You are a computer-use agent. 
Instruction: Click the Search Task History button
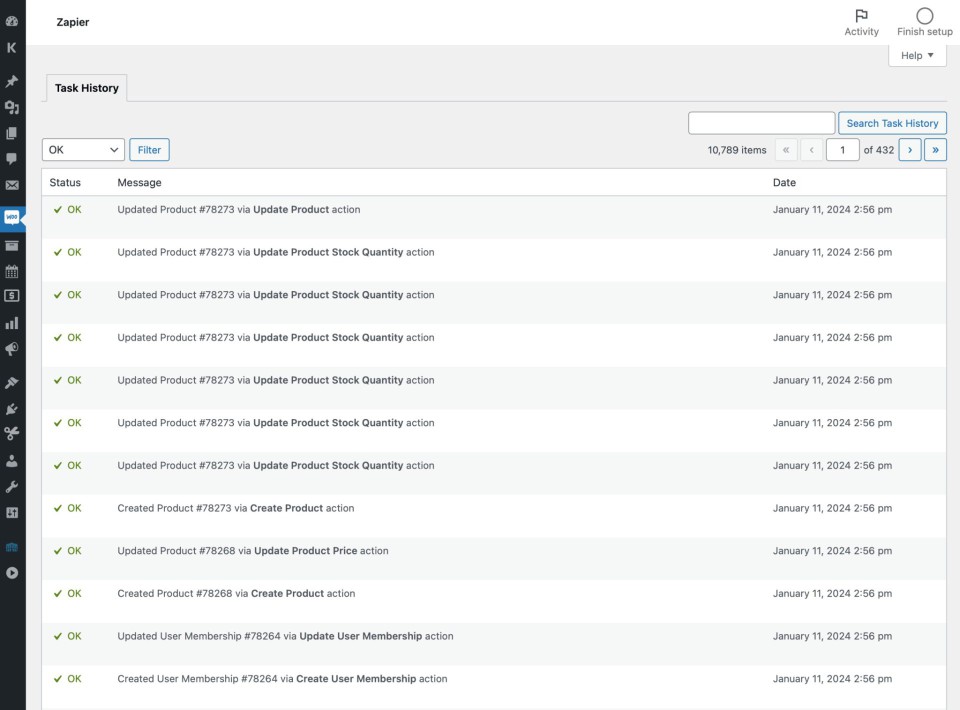pyautogui.click(x=892, y=123)
